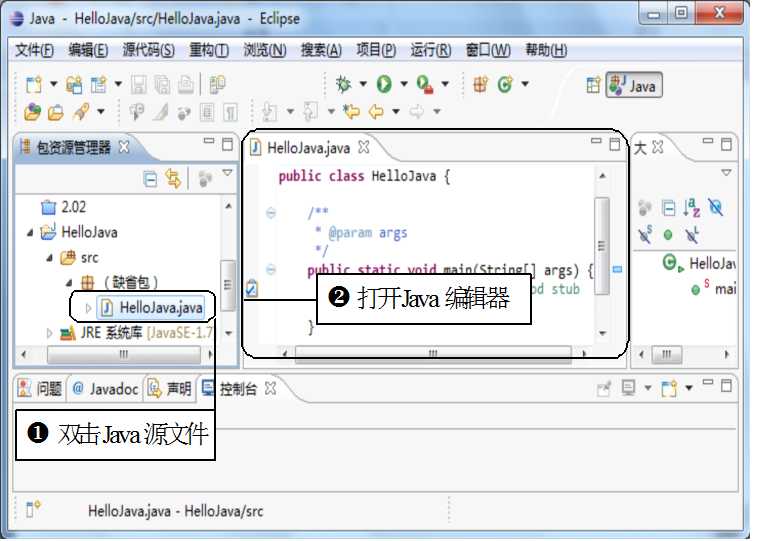Click the Open Perspective icon
The image size is (758, 541).
(593, 85)
